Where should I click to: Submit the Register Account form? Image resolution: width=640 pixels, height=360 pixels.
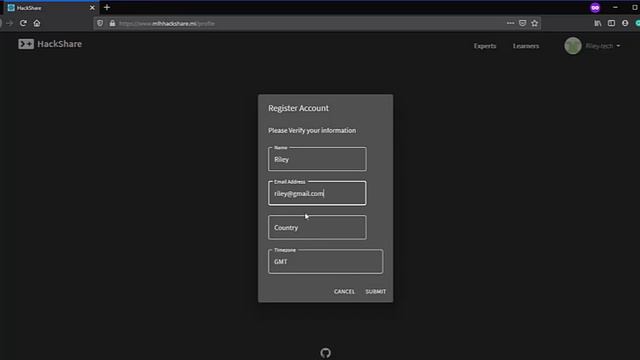coord(376,291)
